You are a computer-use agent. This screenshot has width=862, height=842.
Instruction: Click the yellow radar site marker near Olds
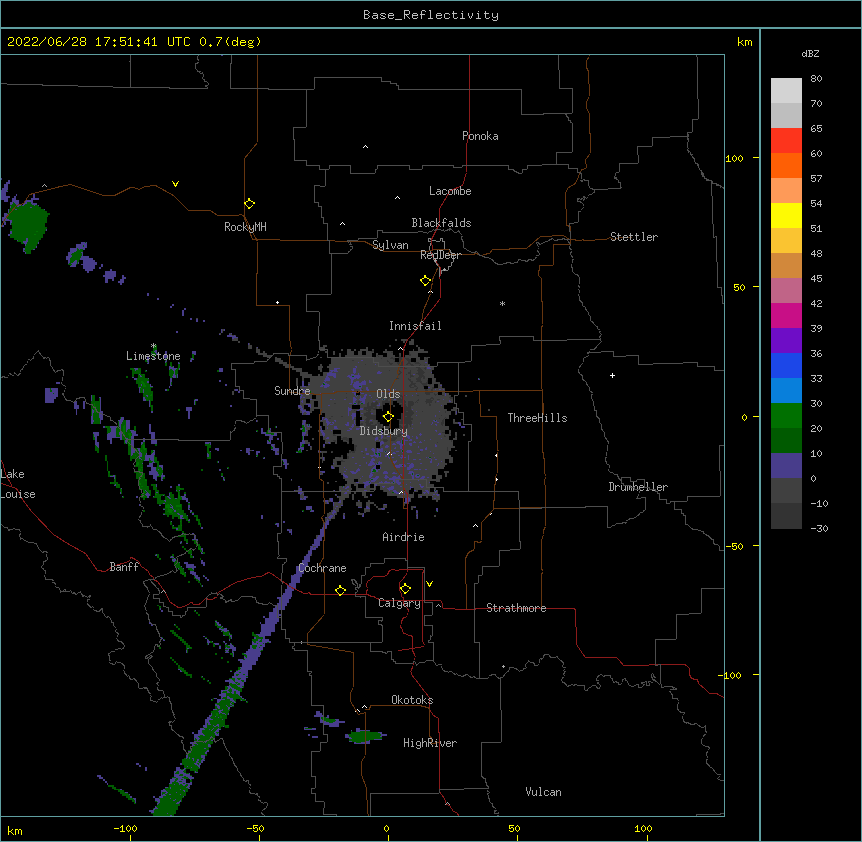(388, 417)
